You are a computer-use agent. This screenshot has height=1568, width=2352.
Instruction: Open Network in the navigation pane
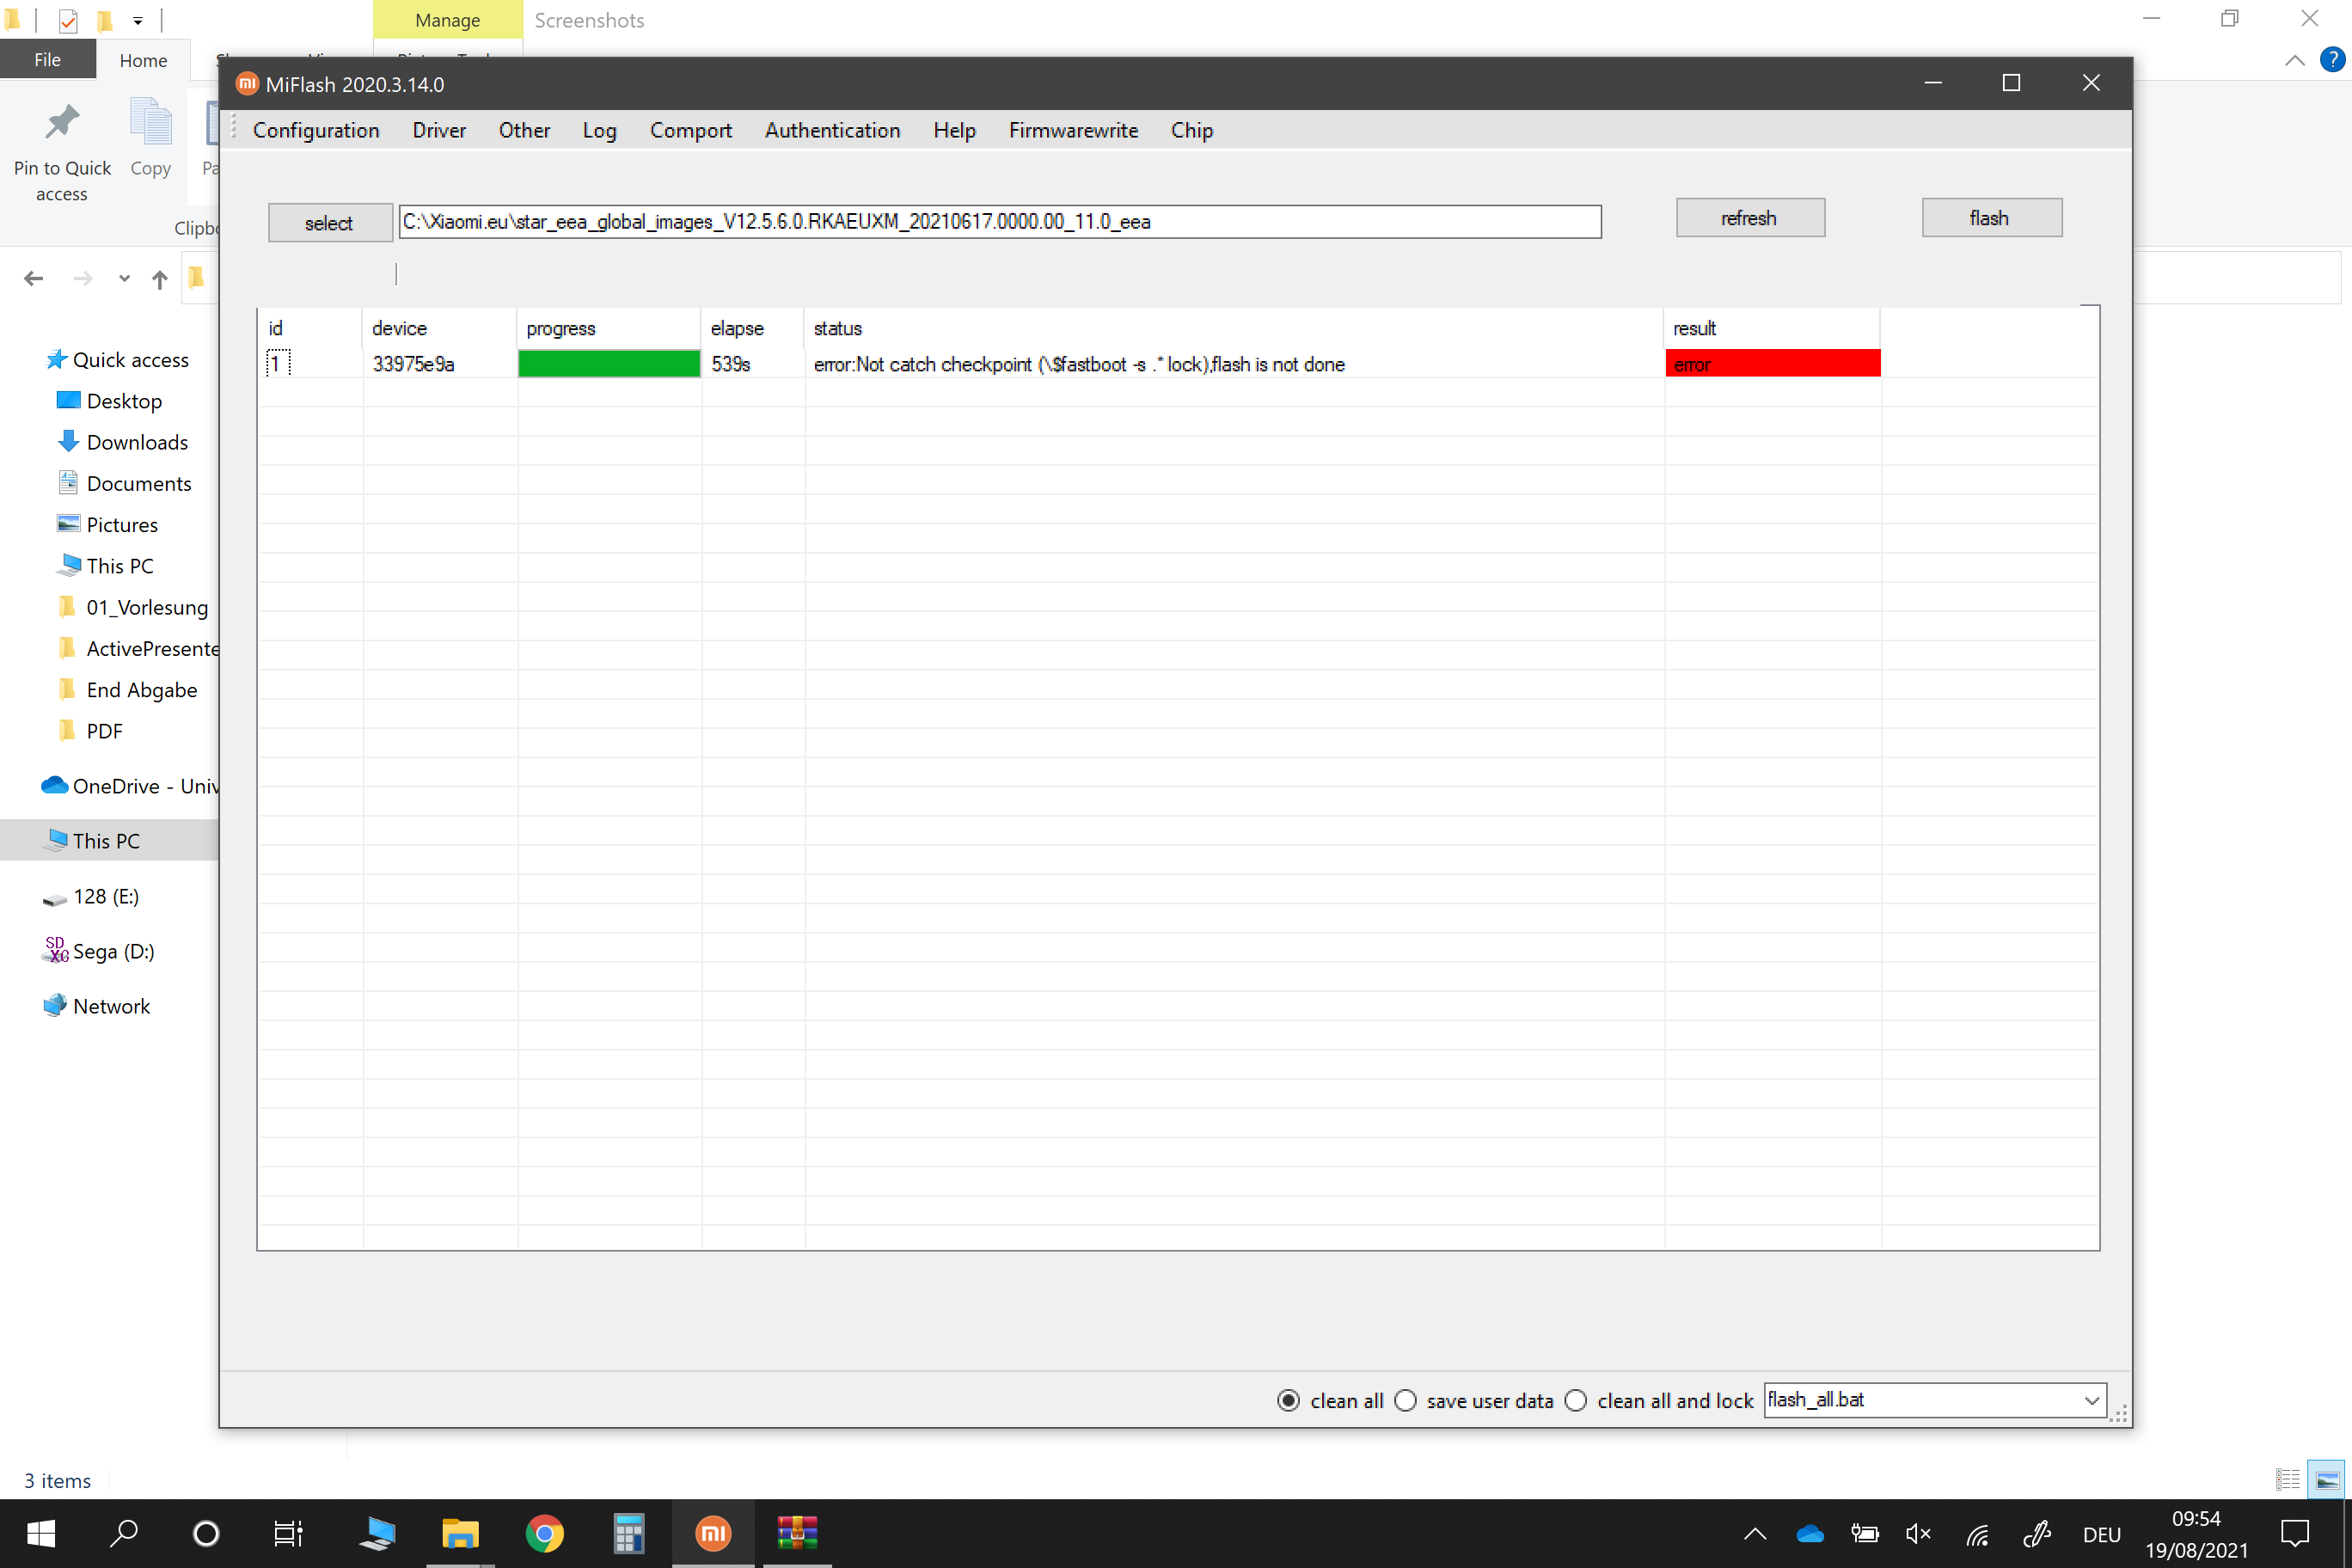click(x=111, y=1006)
